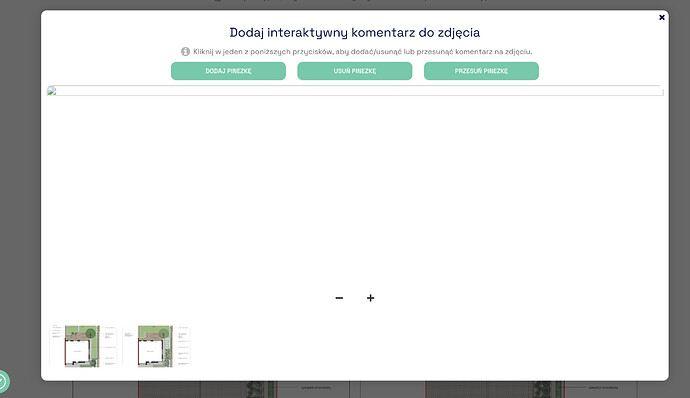This screenshot has width=690, height=398.
Task: Click the dimmed label text at bottom right
Action: 603,388
